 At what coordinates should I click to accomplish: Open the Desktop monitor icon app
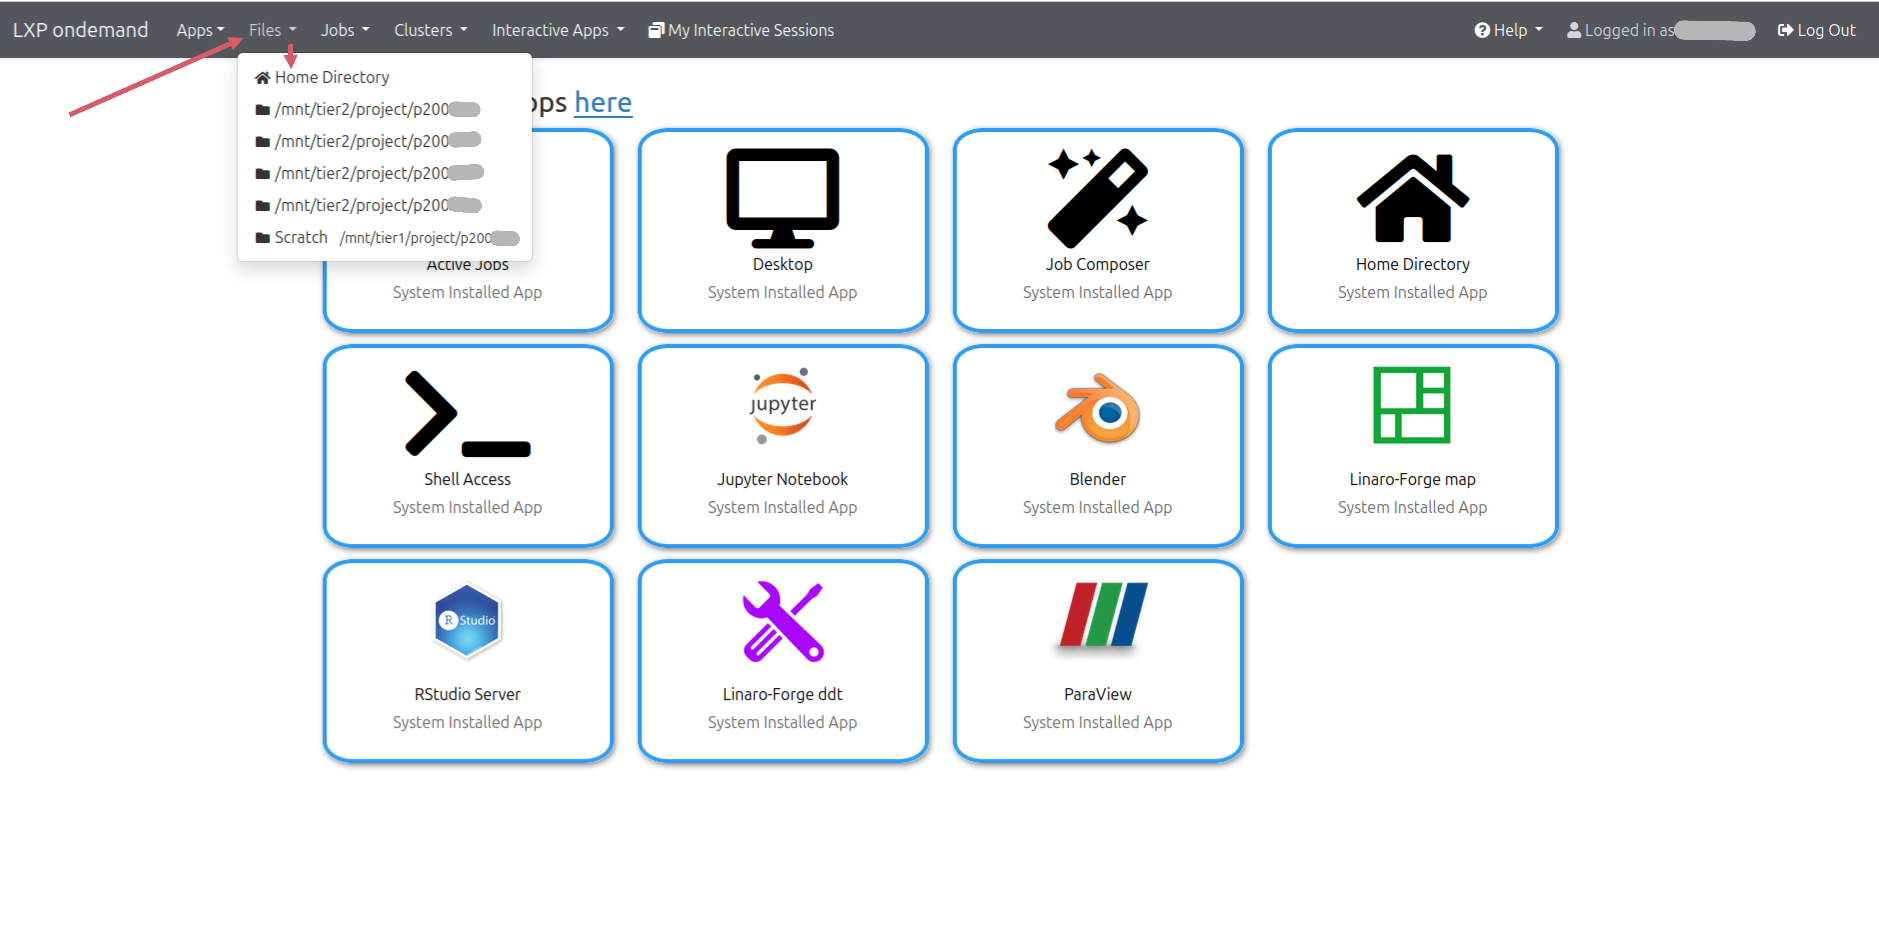pyautogui.click(x=782, y=198)
